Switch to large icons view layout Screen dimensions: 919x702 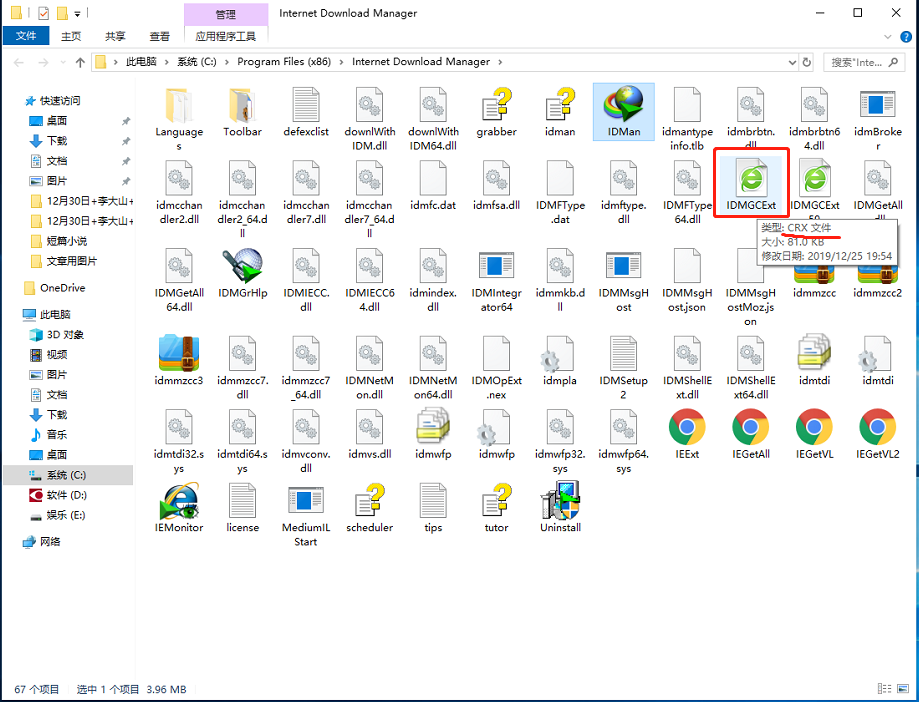[x=904, y=689]
